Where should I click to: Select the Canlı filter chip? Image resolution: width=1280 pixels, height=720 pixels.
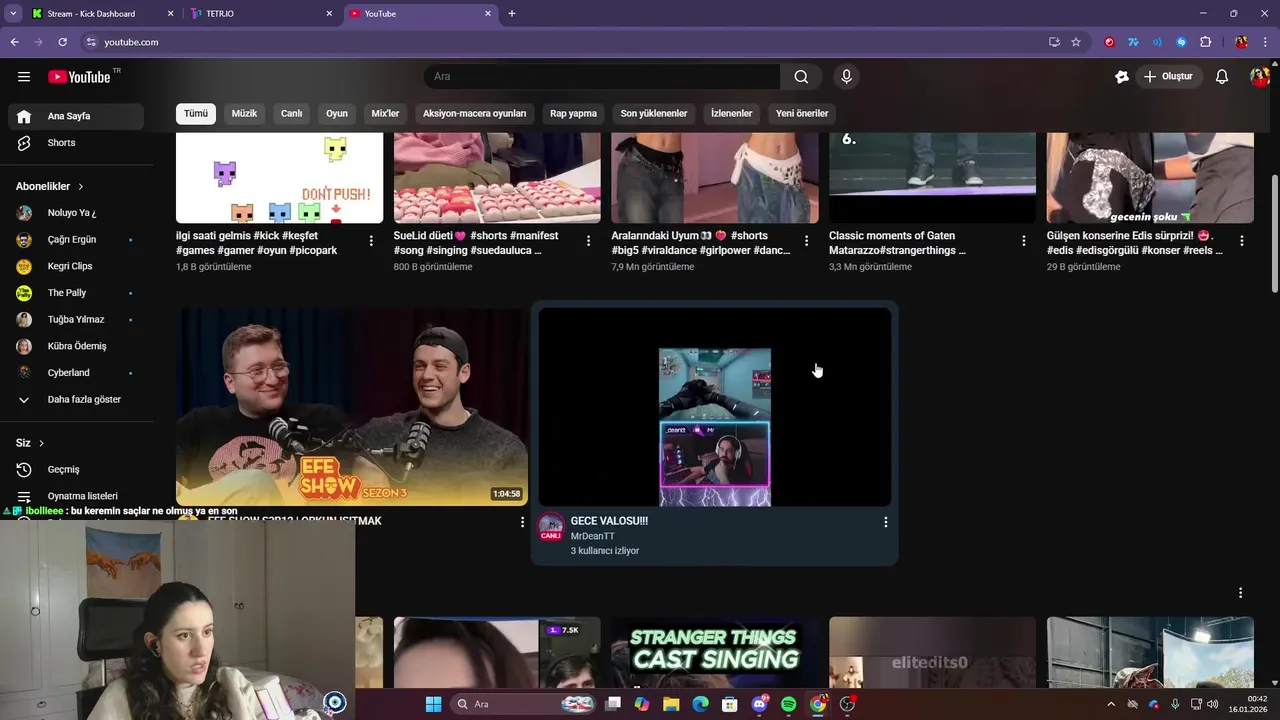[291, 113]
